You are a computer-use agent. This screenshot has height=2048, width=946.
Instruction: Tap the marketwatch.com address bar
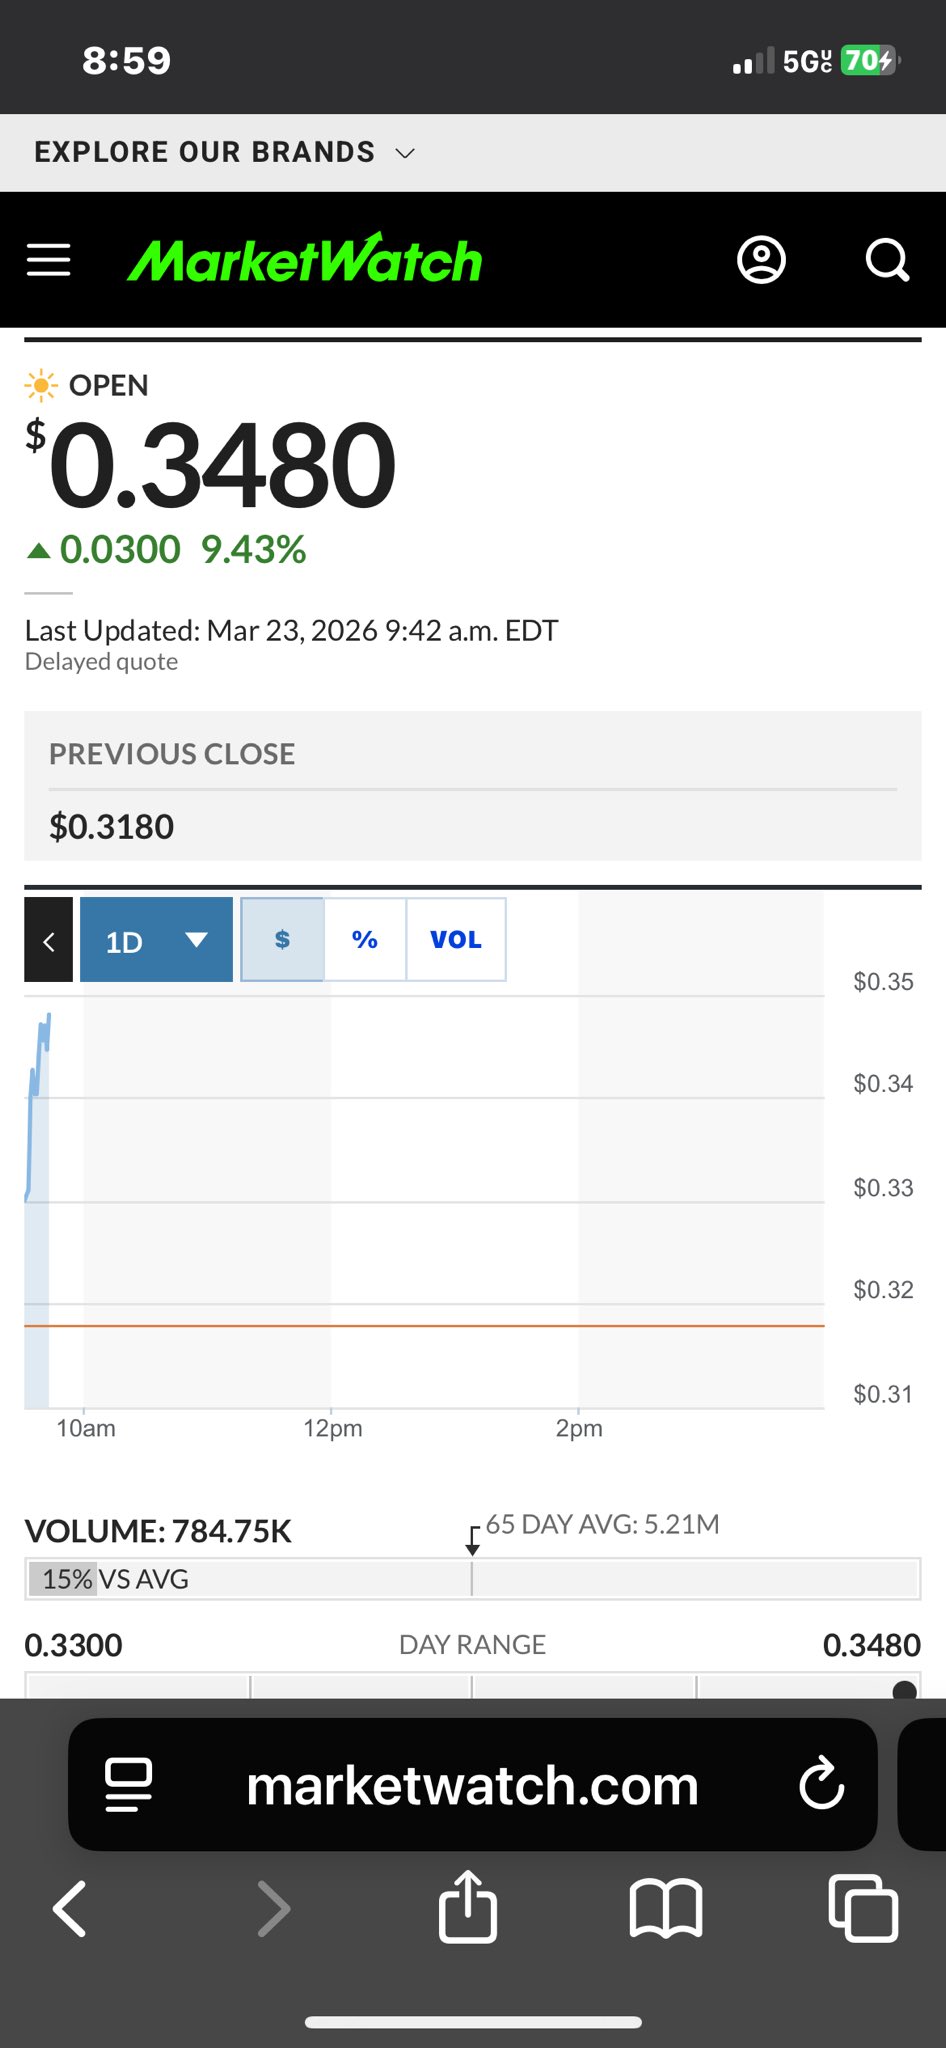point(472,1784)
